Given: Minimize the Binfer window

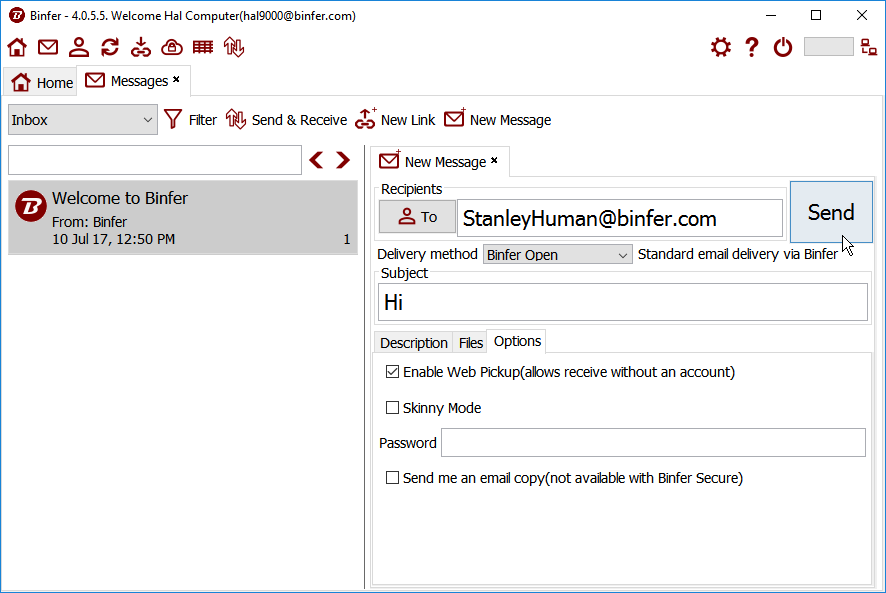Looking at the screenshot, I should pos(771,15).
